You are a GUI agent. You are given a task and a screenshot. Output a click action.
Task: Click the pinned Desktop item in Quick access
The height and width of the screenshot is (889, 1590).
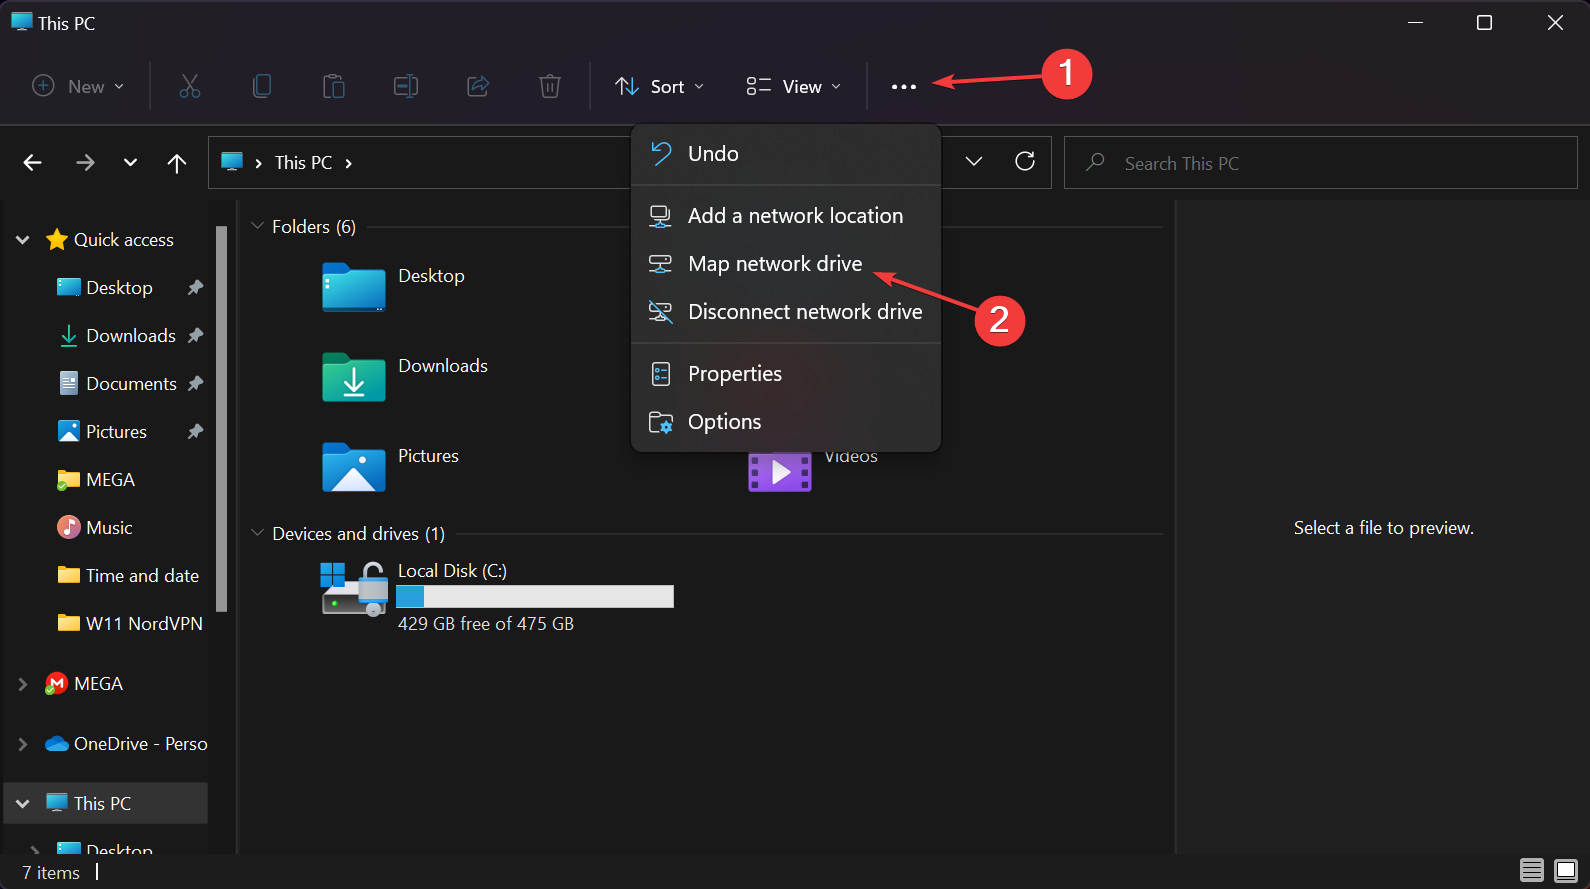click(119, 288)
